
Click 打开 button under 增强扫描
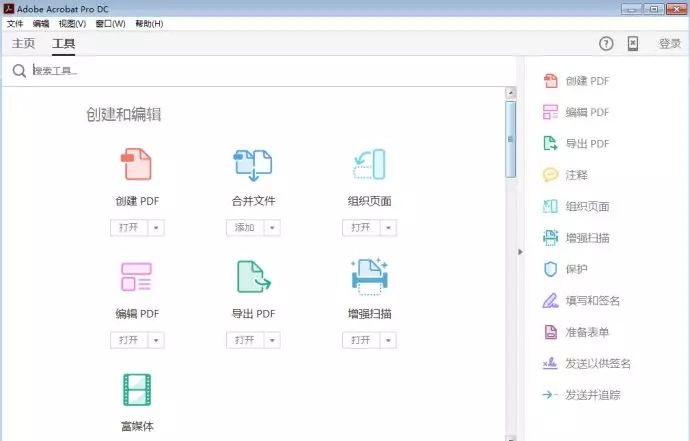pyautogui.click(x=361, y=340)
